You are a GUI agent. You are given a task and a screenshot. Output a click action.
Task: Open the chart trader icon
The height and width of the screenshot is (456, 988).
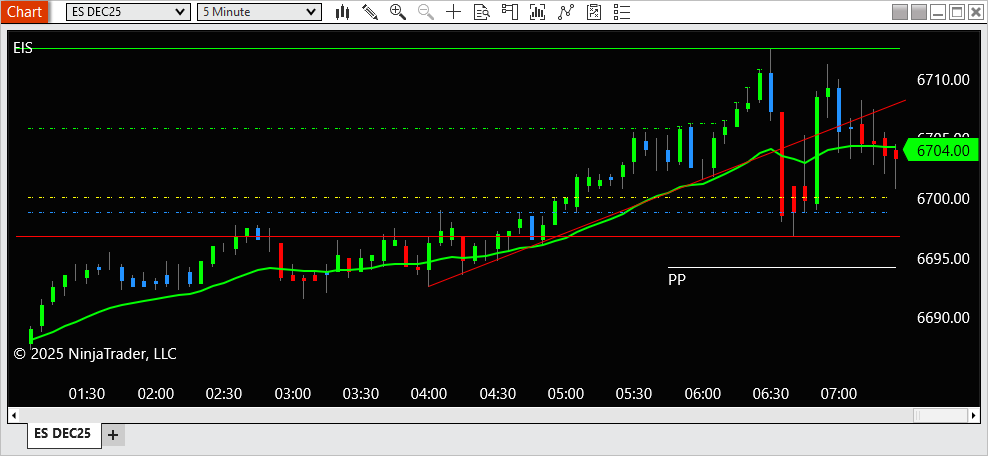coord(509,11)
